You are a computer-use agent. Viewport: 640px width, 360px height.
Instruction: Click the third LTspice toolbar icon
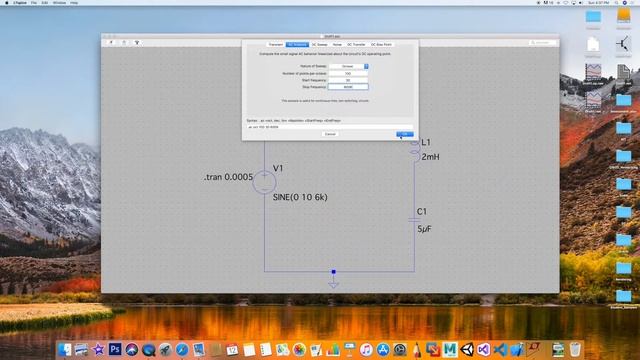[137, 42]
